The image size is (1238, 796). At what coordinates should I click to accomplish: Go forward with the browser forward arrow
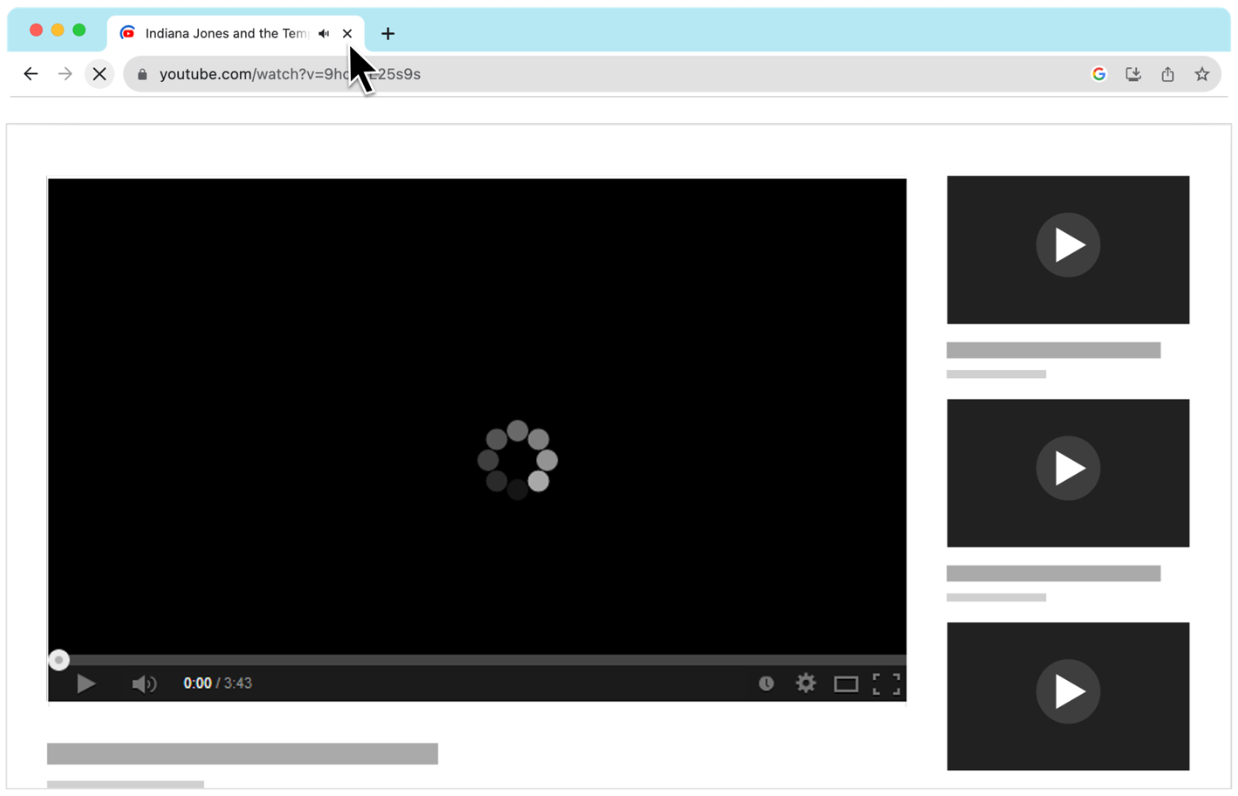pos(65,74)
